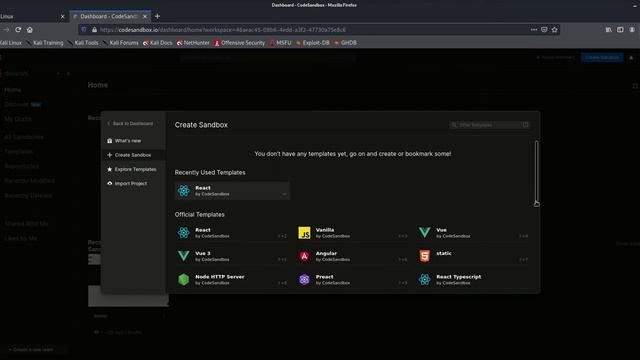Toggle the Firefox sidebar icon
640x360 pixels.
pos(620,29)
